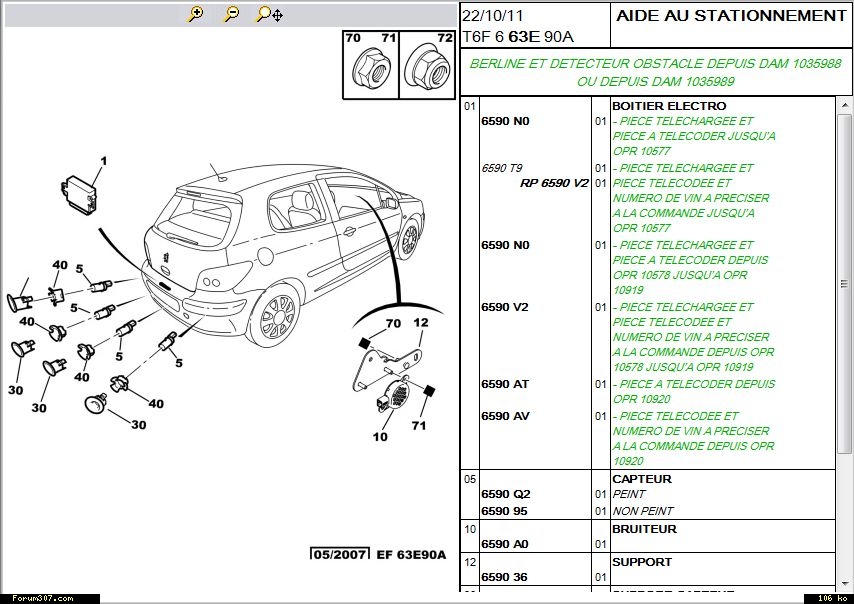Click the nut 70/71 thumbnail
The width and height of the screenshot is (854, 604).
[x=370, y=70]
